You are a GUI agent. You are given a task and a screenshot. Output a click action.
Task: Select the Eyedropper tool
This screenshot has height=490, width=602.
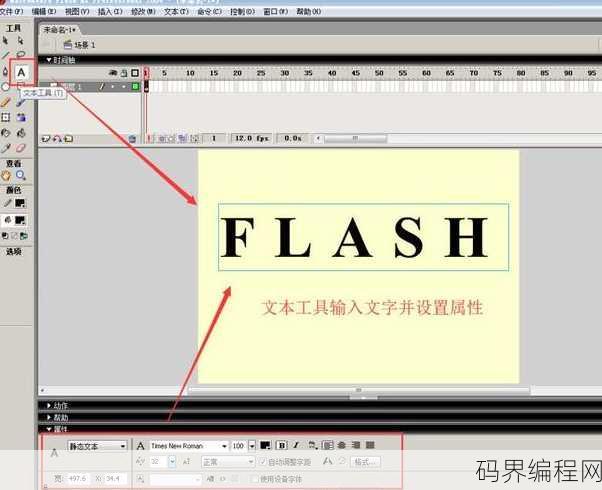click(x=5, y=148)
